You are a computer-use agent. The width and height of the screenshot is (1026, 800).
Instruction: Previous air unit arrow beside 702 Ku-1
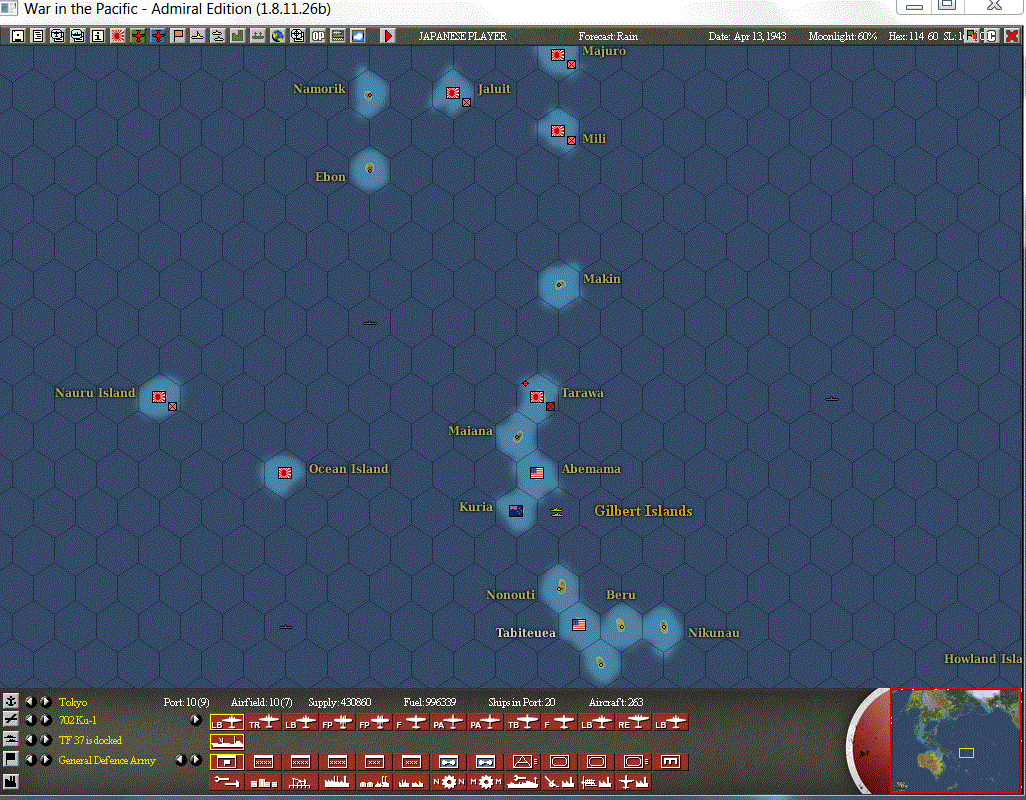coord(31,720)
